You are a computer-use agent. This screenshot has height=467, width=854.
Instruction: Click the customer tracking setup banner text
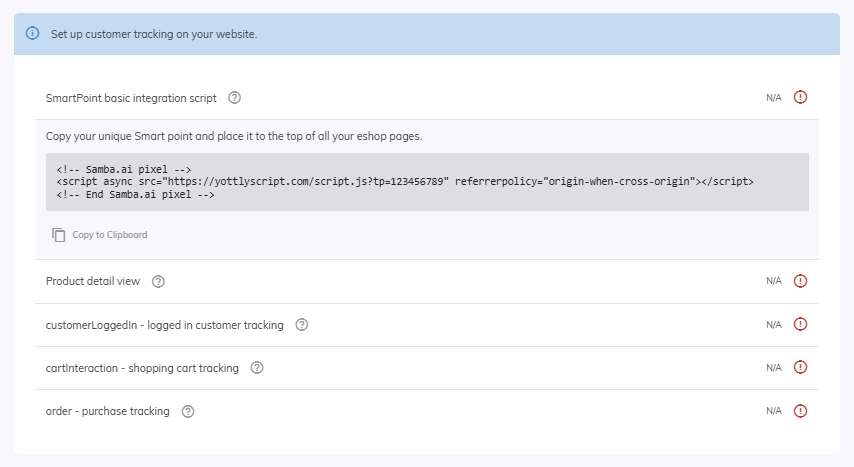tap(154, 34)
